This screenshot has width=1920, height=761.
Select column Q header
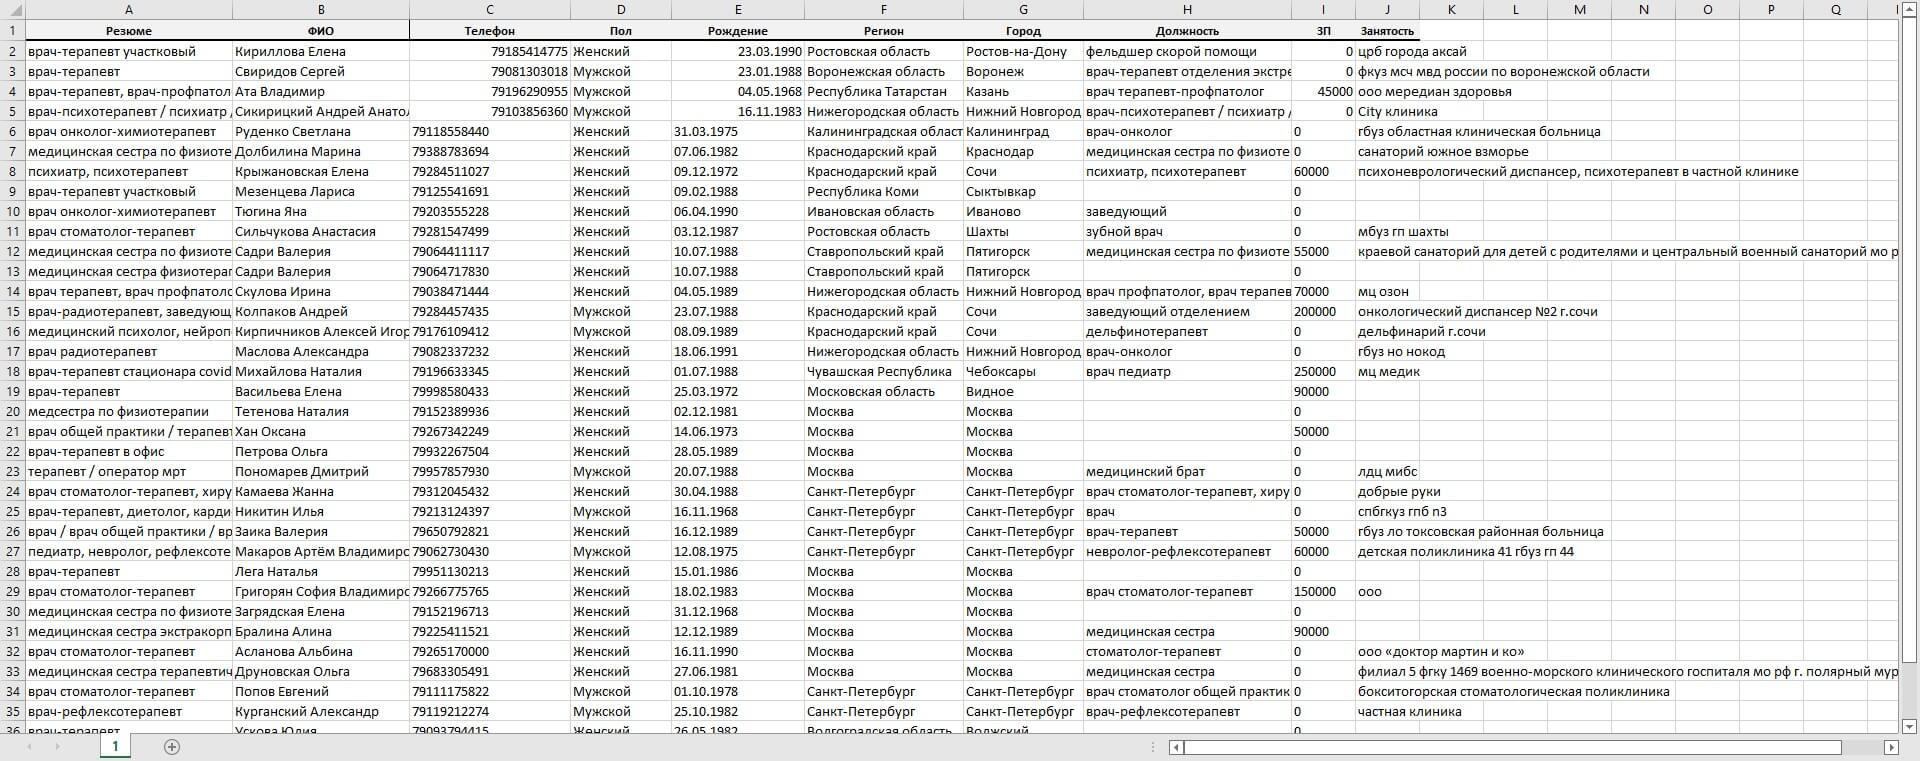tap(1835, 10)
